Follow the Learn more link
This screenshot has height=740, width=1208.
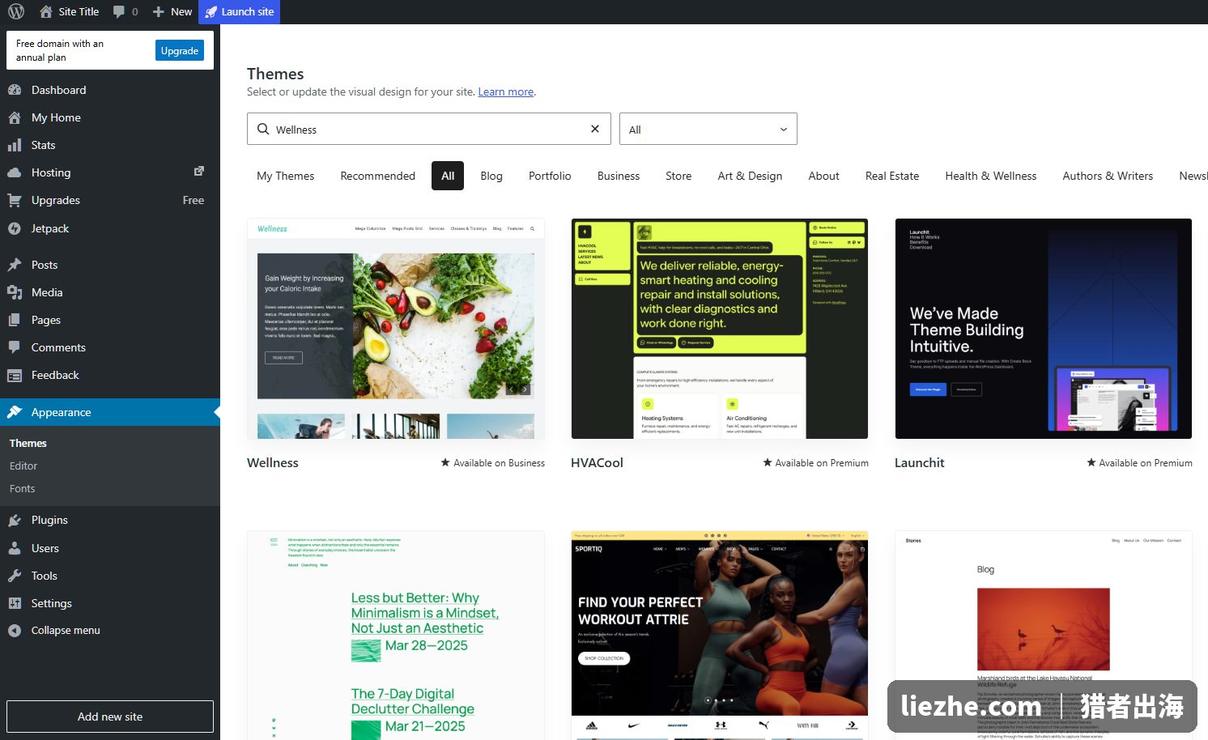click(505, 92)
